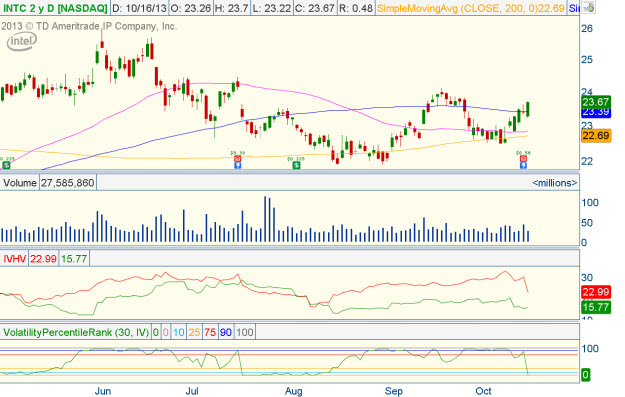Click the orange 22.69 moving average bubble
This screenshot has width=625, height=397.
click(596, 136)
